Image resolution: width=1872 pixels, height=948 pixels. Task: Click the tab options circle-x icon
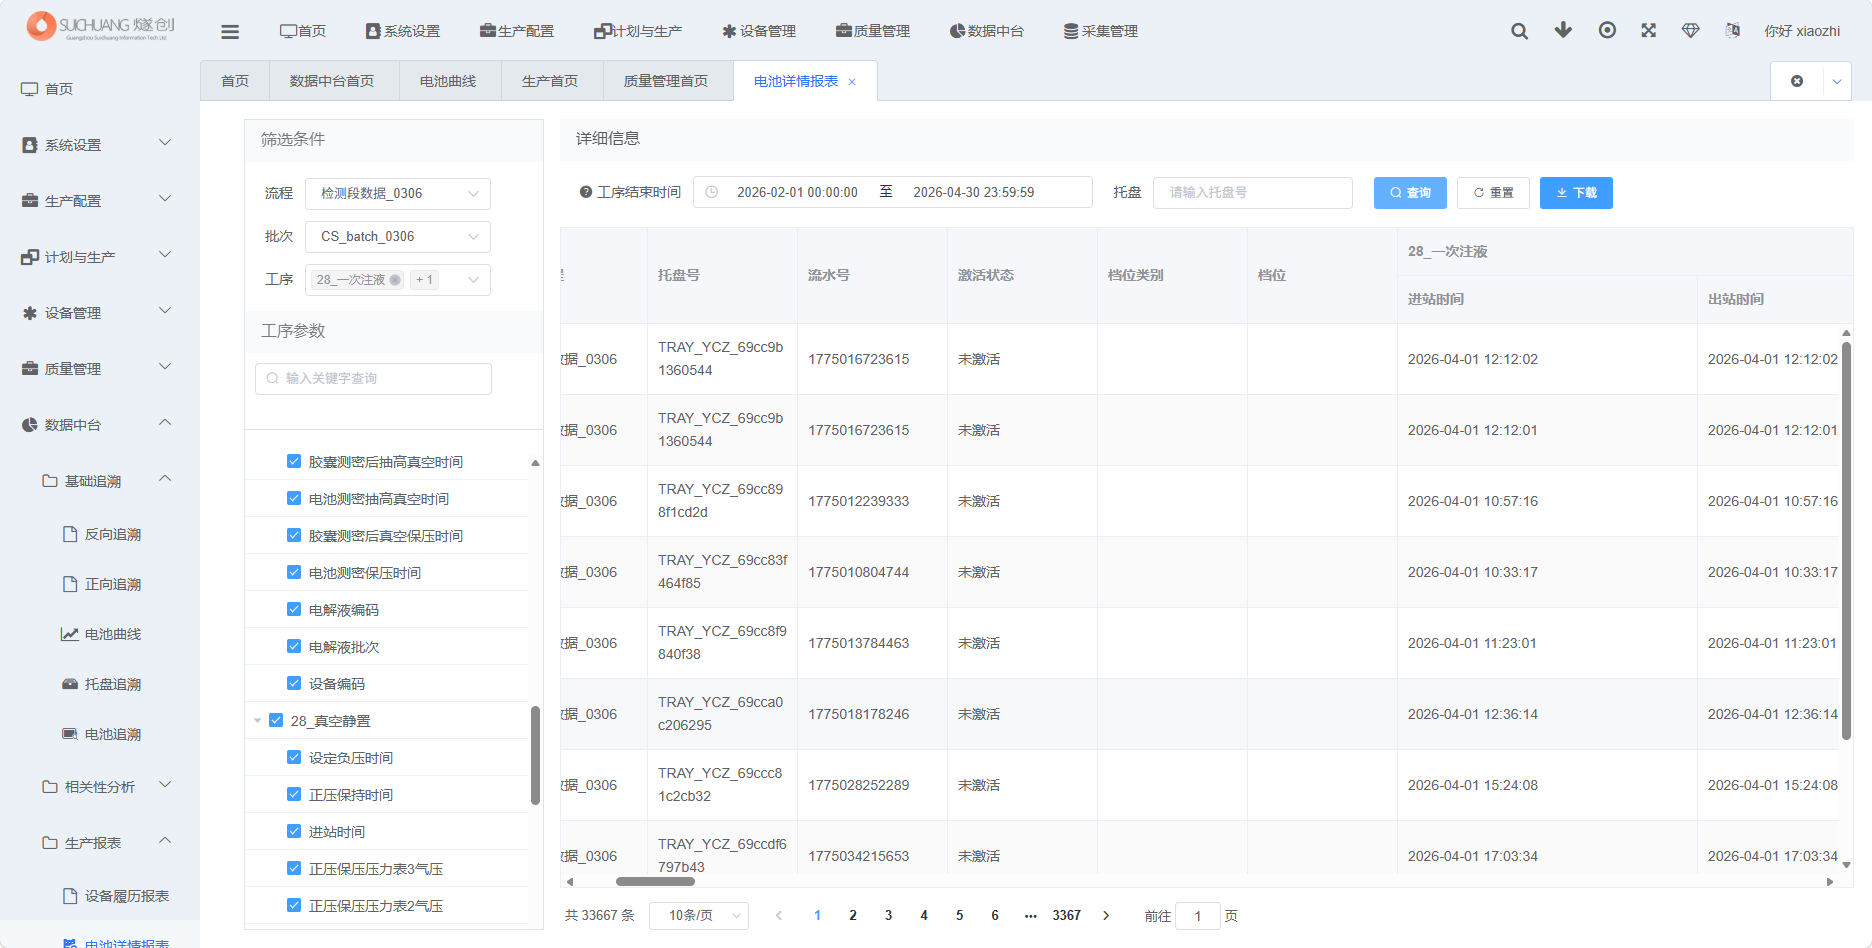tap(1797, 81)
